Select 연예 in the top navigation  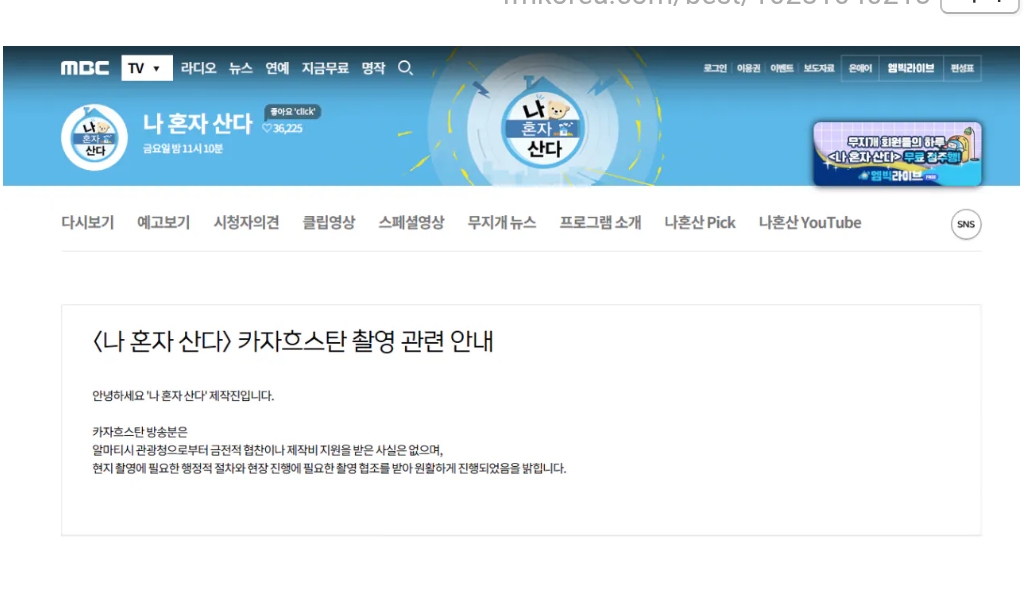277,68
